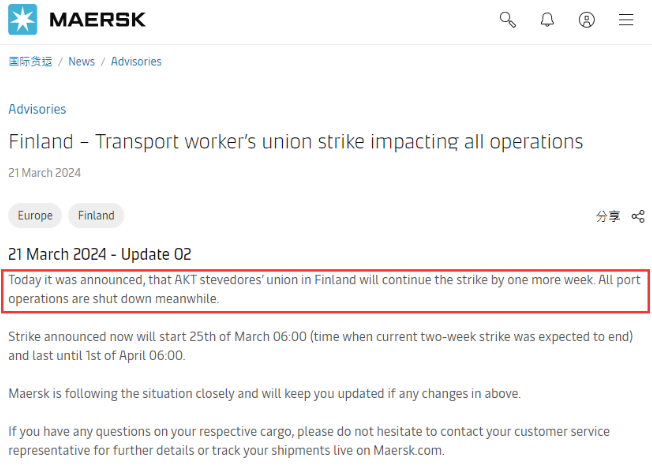Click the share network icon
Image resolution: width=652 pixels, height=468 pixels.
tap(638, 216)
